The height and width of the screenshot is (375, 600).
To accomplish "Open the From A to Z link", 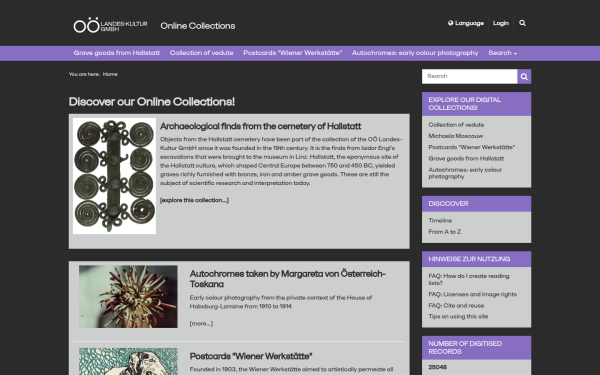I will 445,232.
